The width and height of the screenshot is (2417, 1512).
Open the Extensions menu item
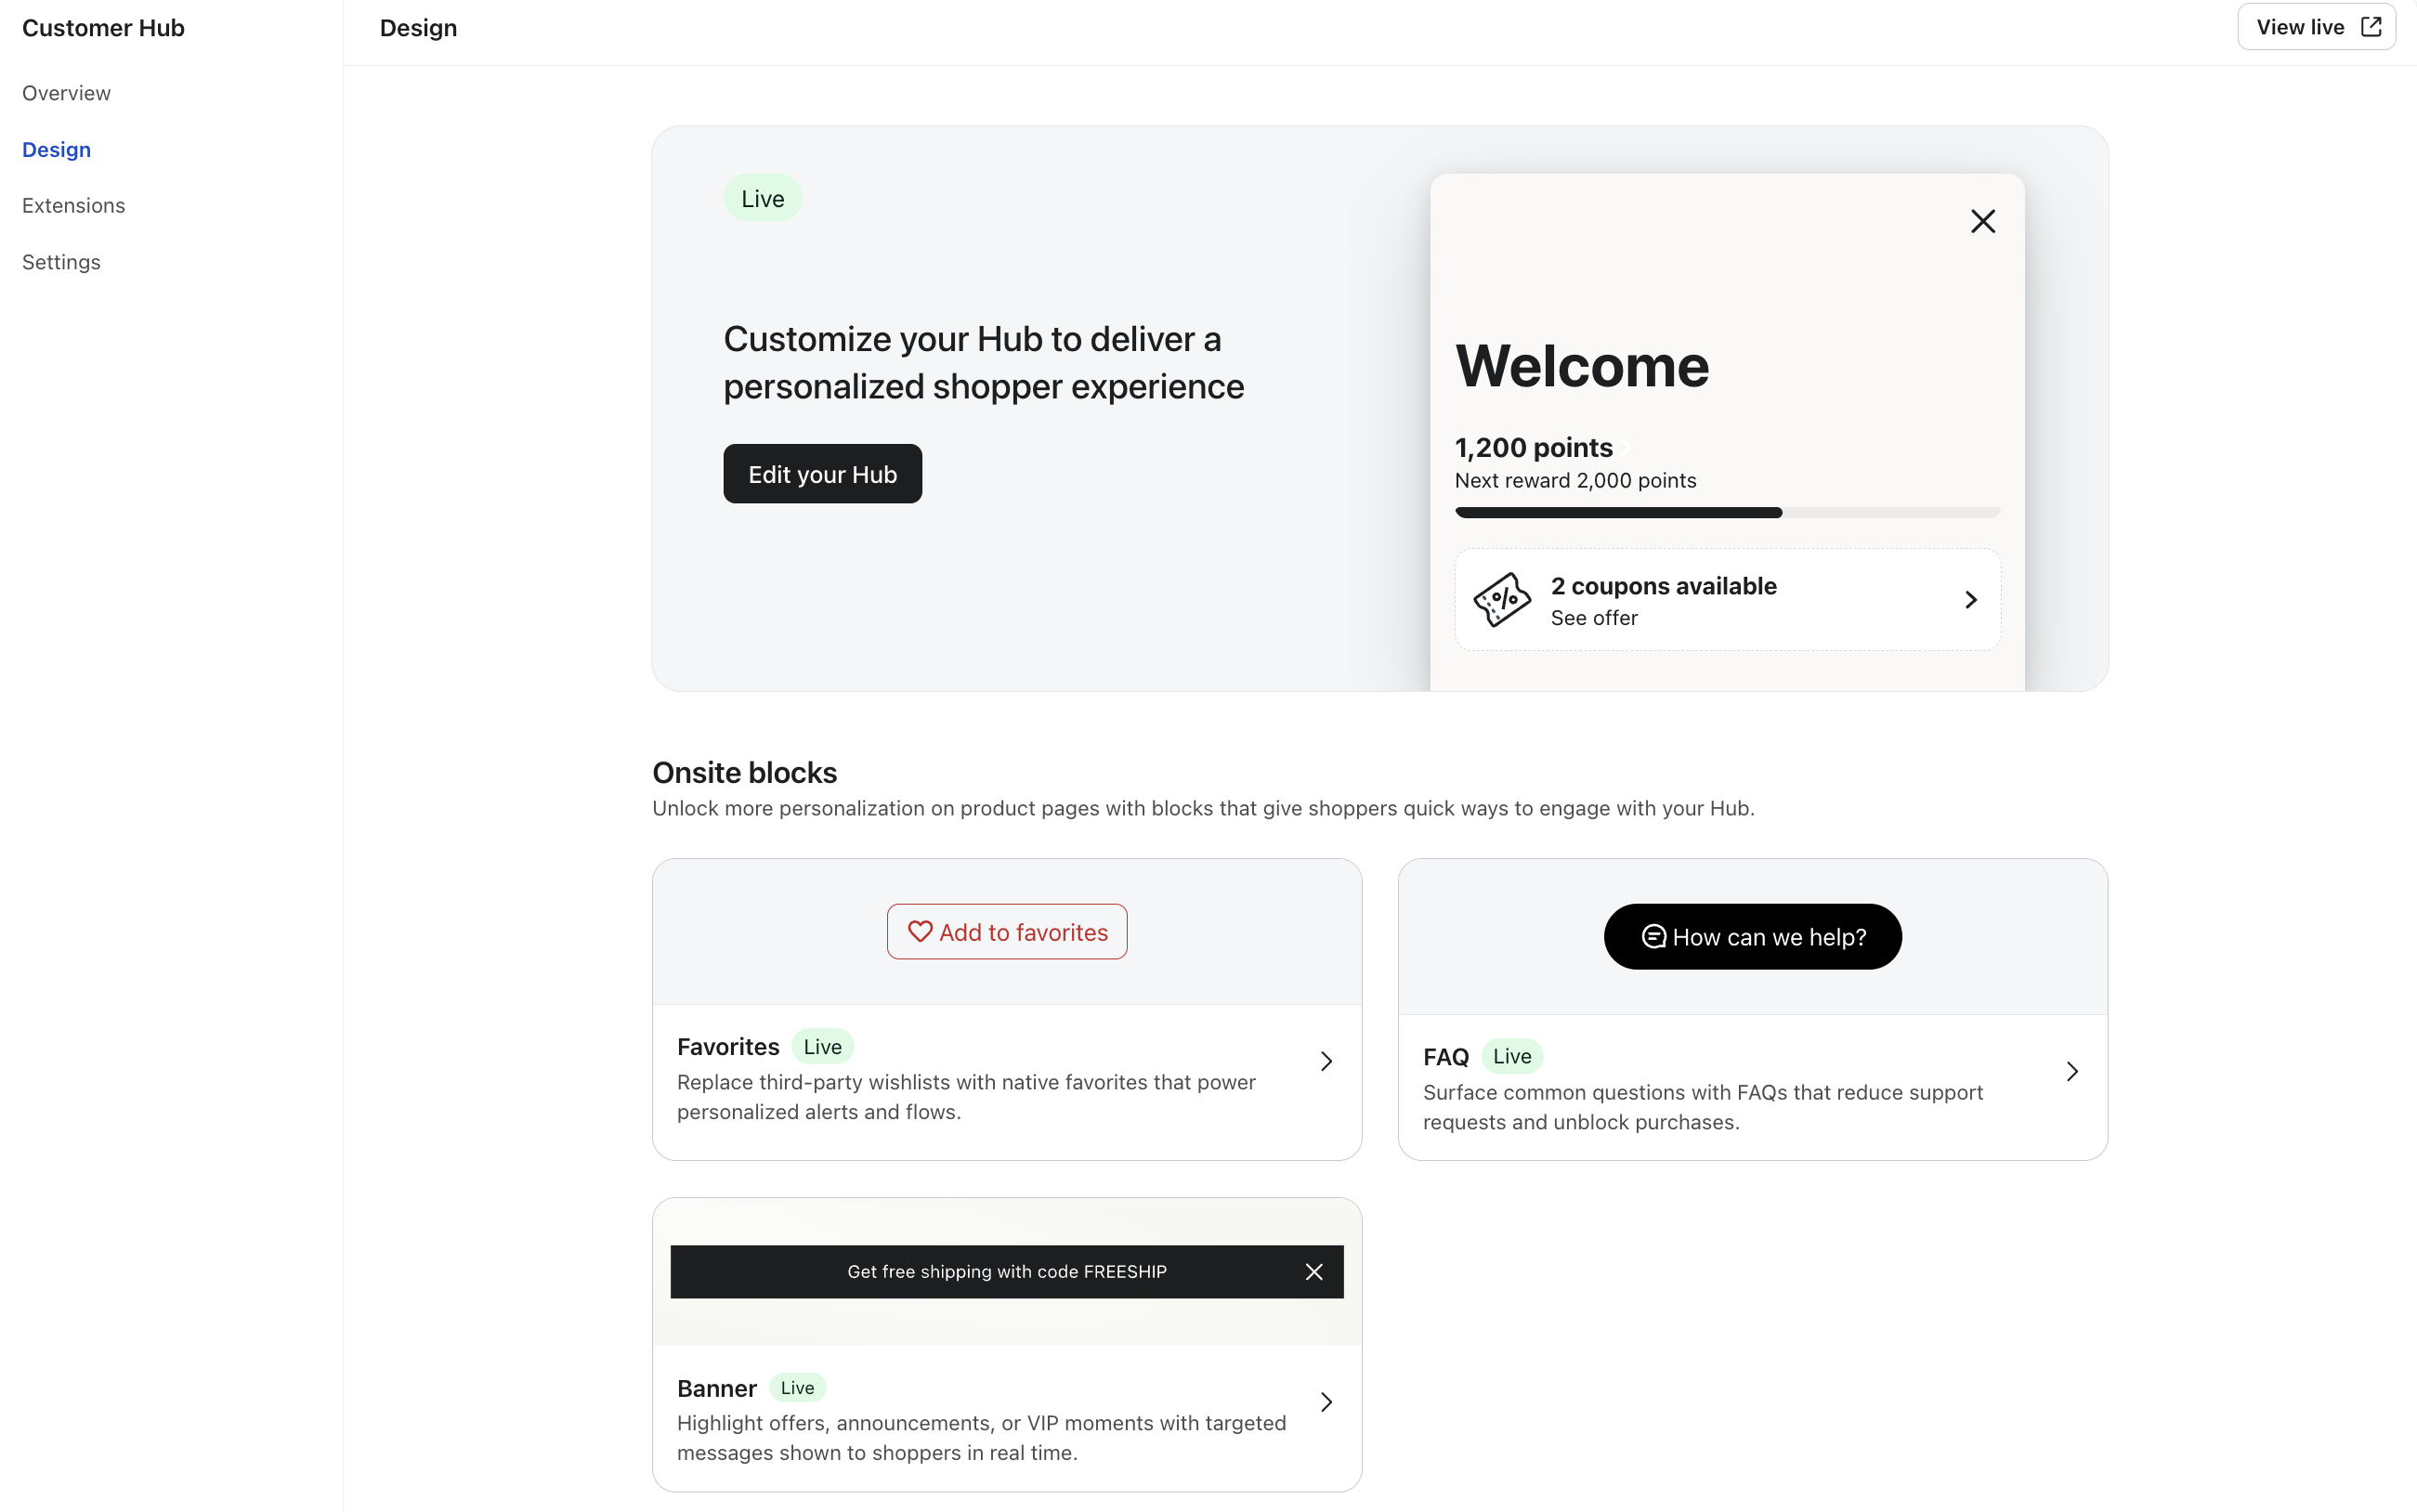73,206
